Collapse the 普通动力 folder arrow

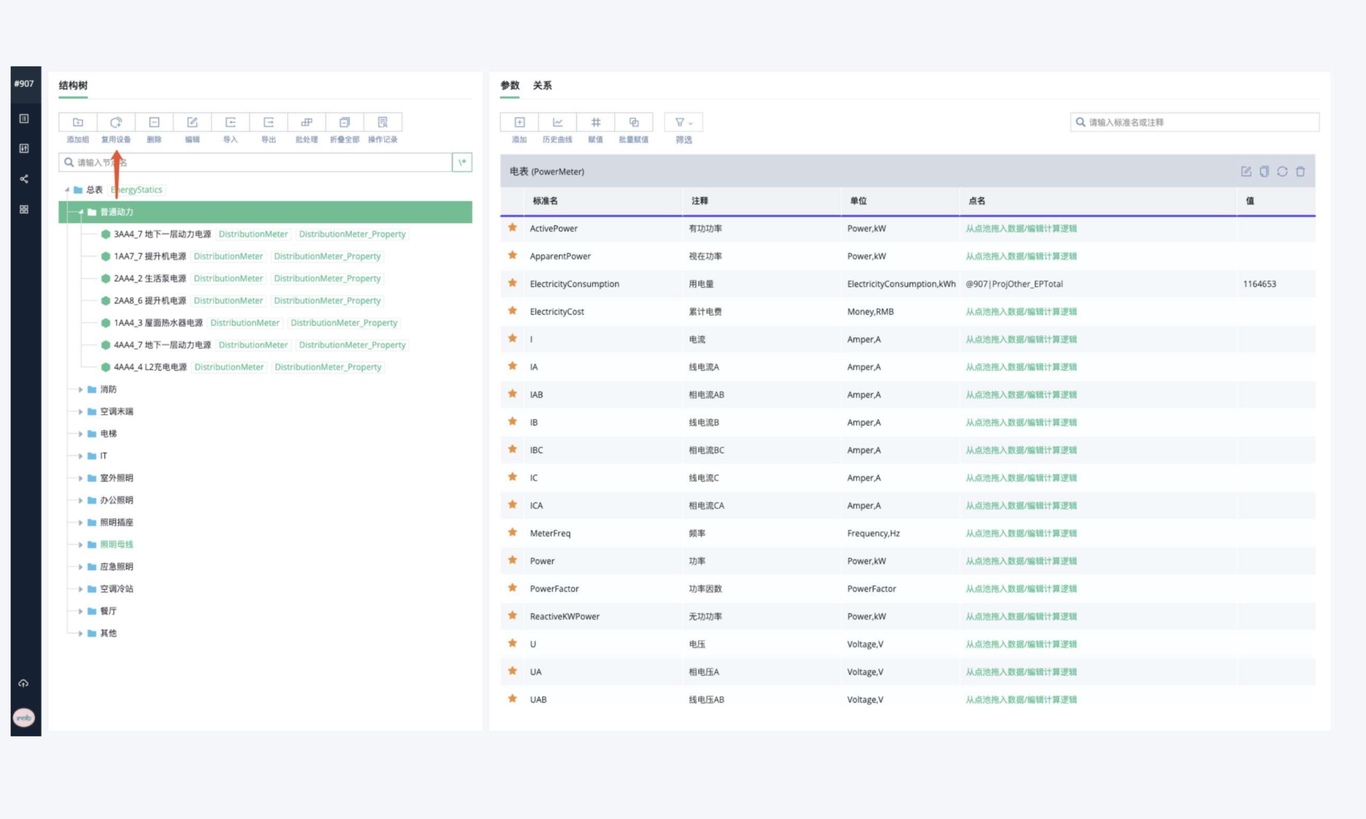point(81,212)
